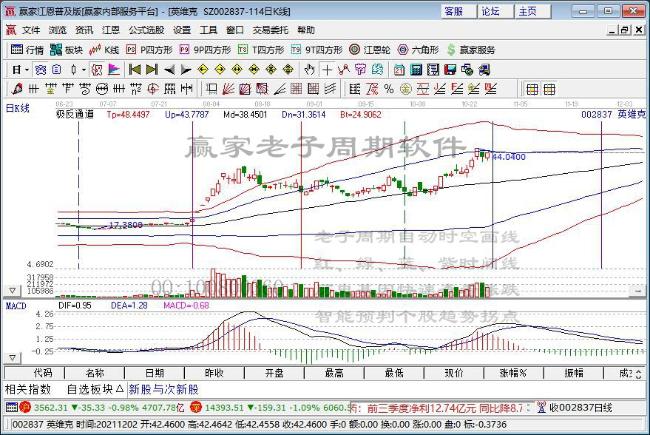Open the 9P四方形 tool

[x=205, y=50]
